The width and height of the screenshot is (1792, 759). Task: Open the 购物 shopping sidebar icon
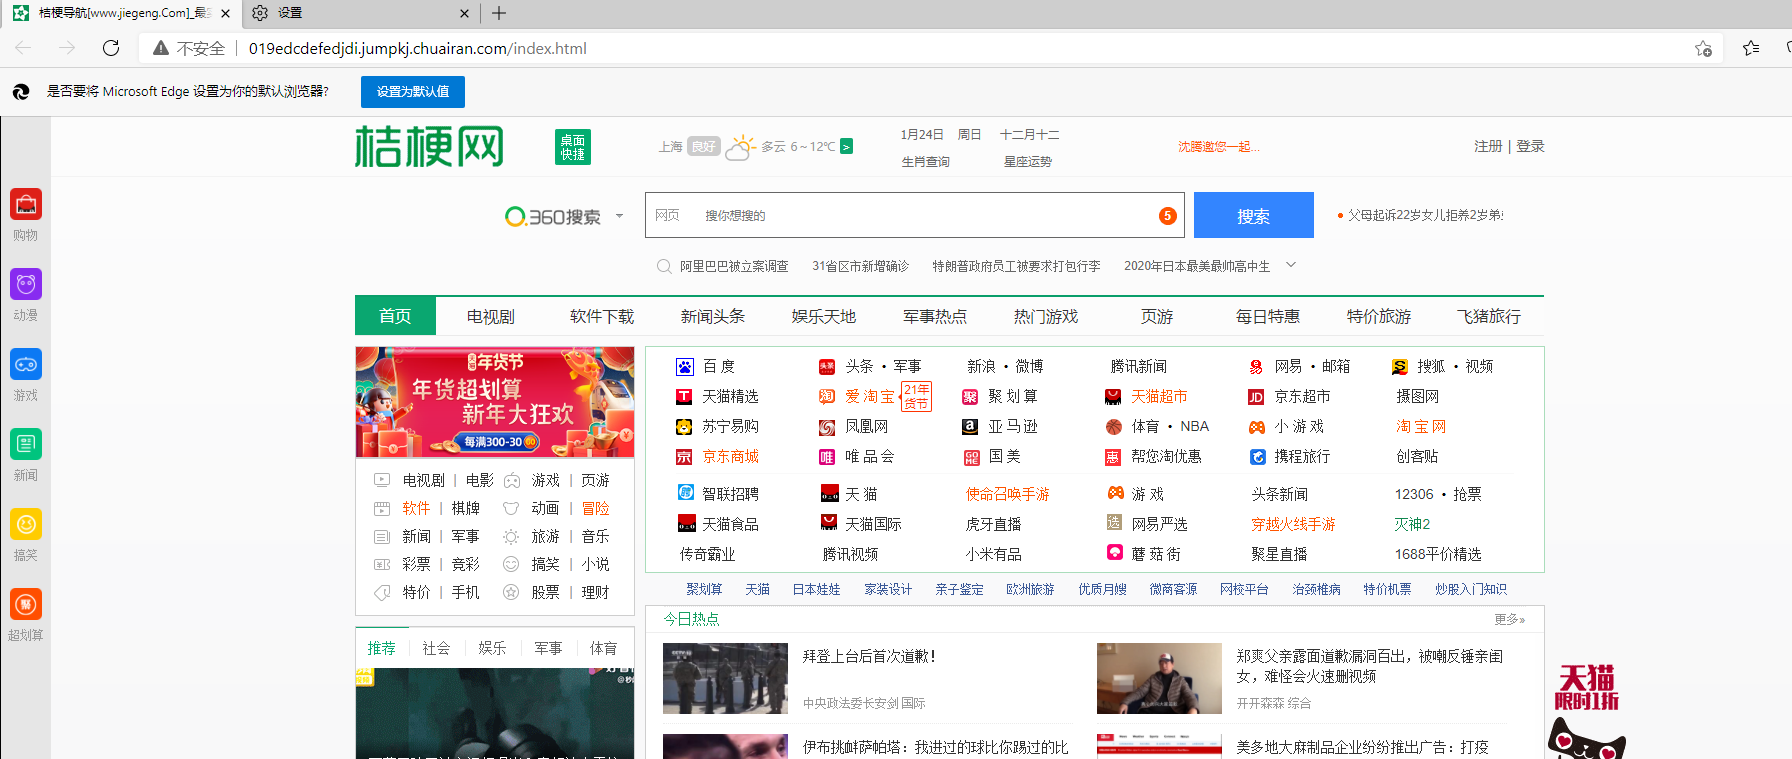tap(26, 204)
